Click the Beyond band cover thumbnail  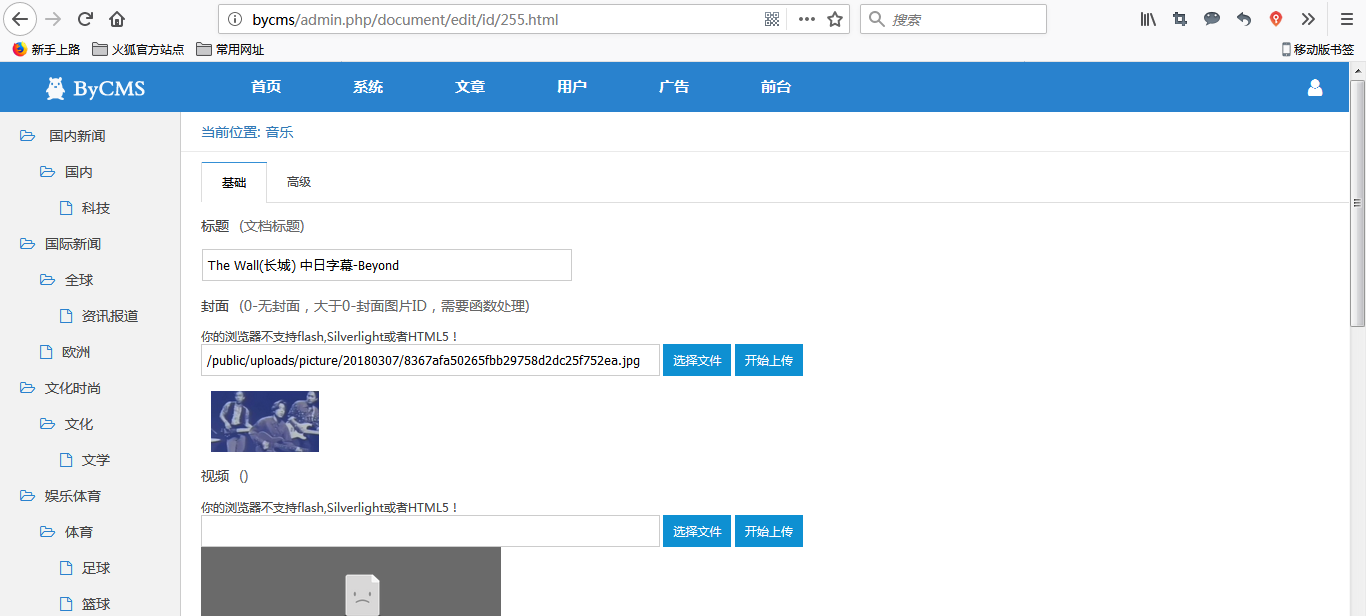(265, 421)
